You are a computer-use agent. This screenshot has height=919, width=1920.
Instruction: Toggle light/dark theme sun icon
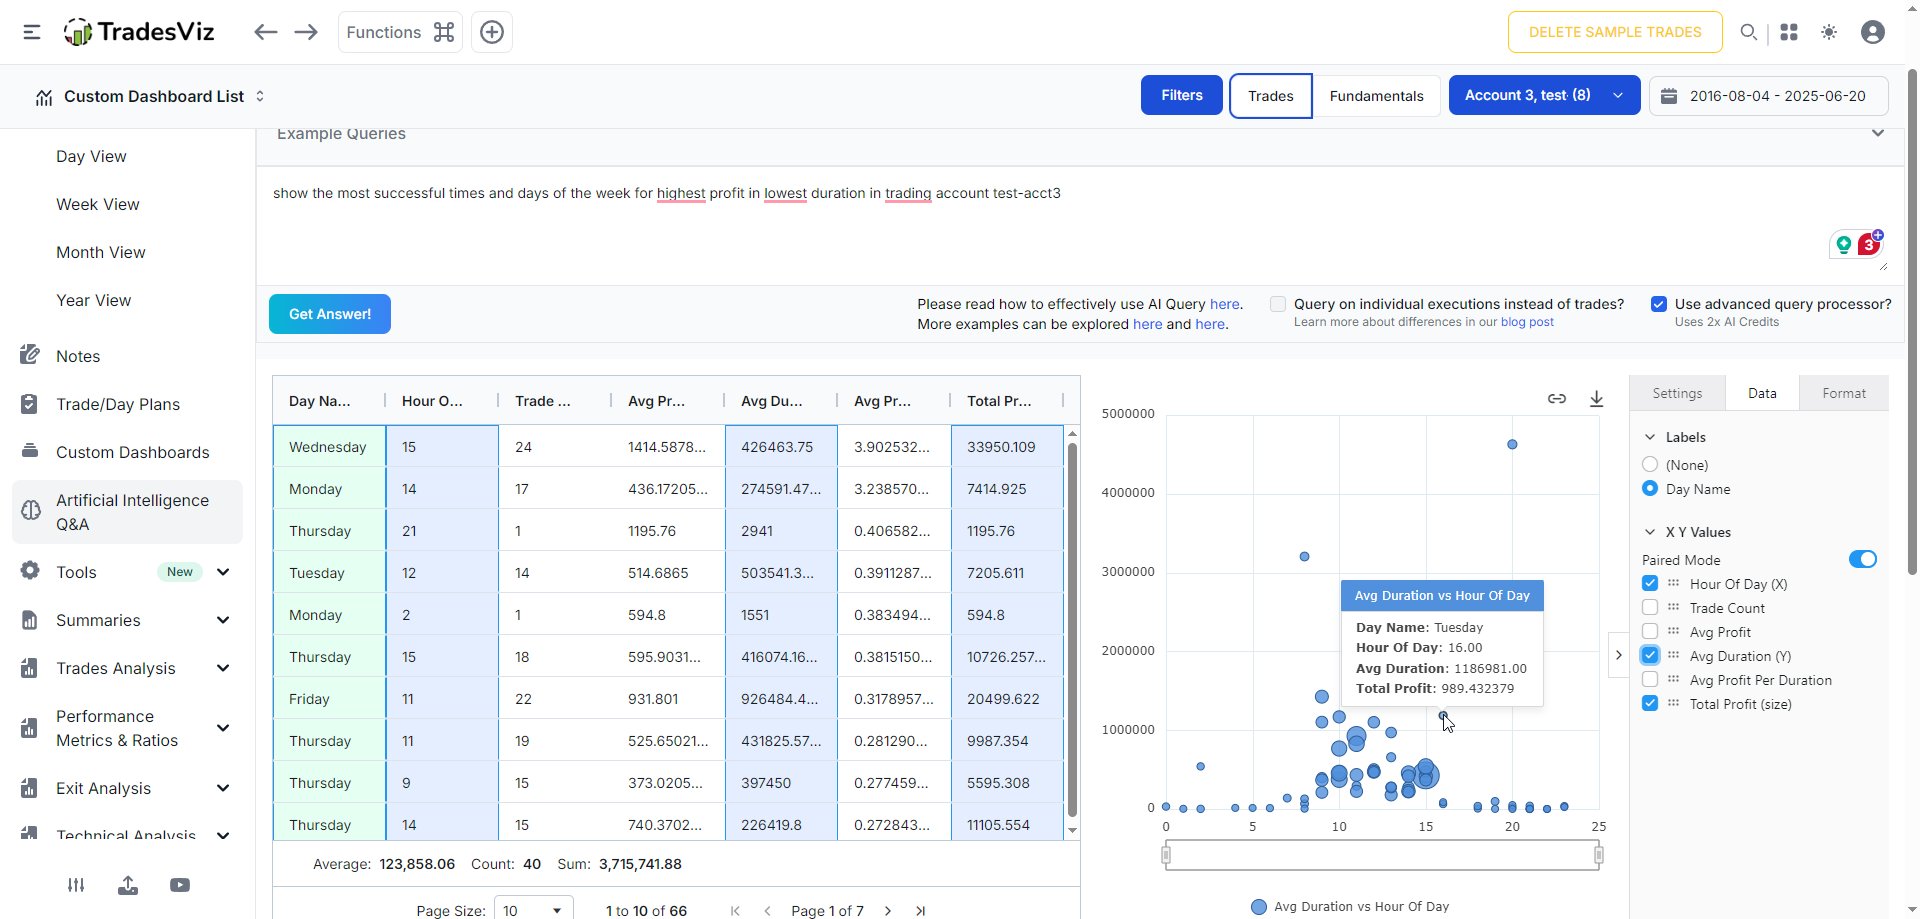click(x=1829, y=32)
